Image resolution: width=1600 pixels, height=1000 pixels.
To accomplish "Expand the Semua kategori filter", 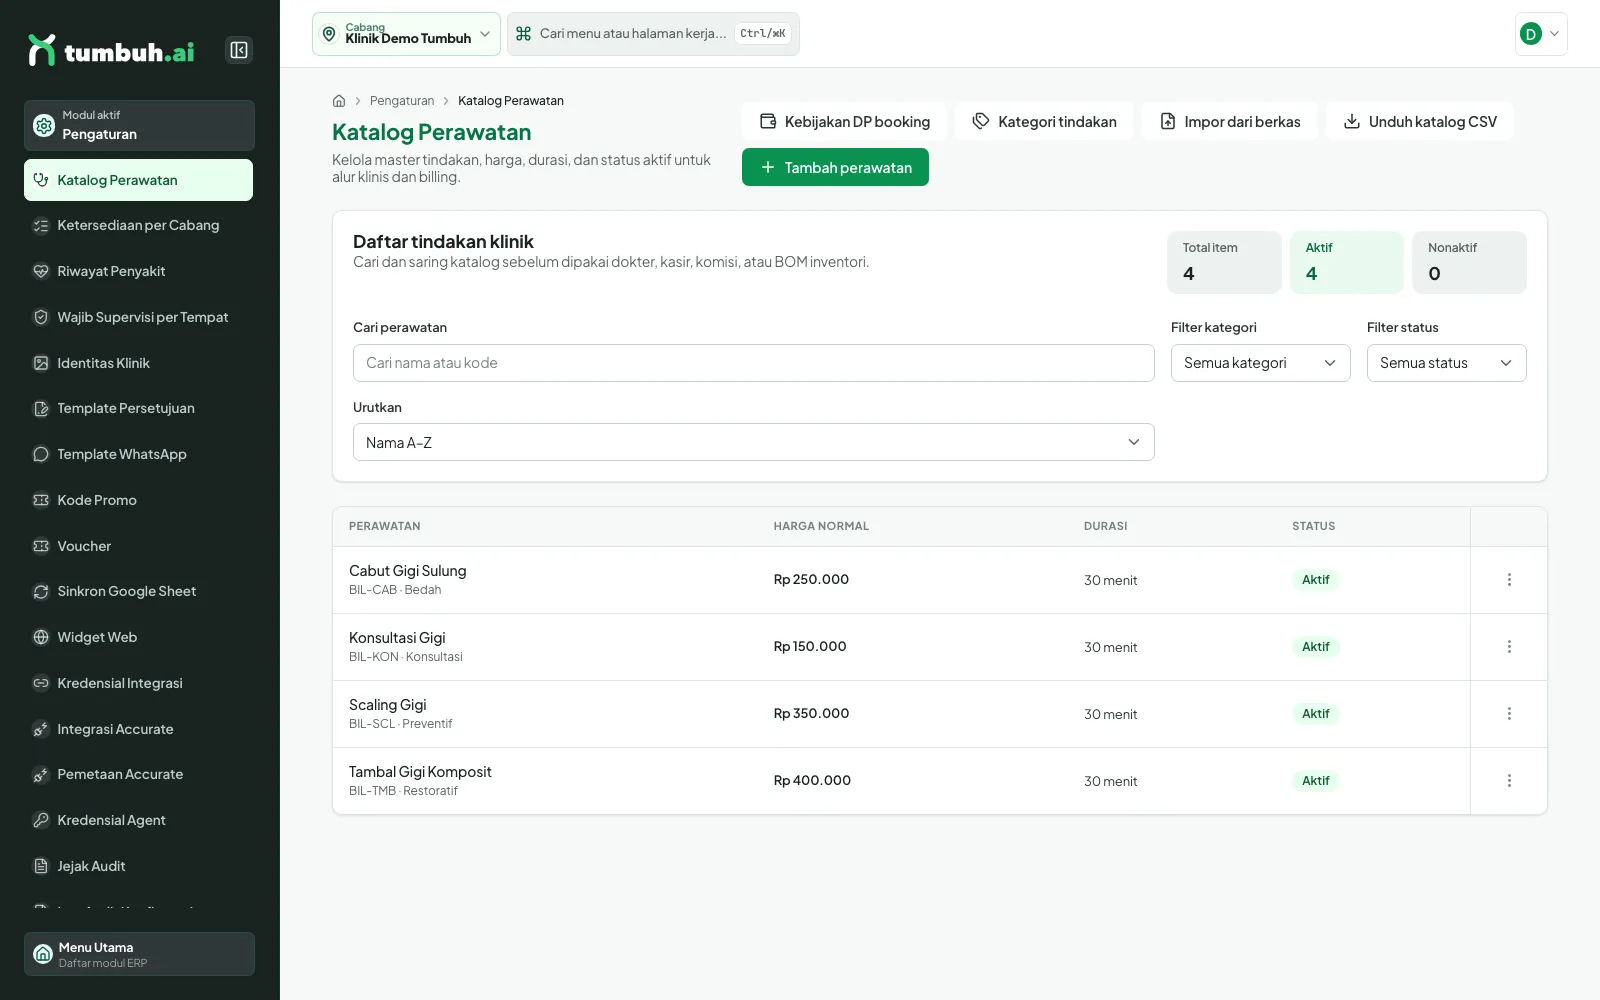I will click(1260, 363).
